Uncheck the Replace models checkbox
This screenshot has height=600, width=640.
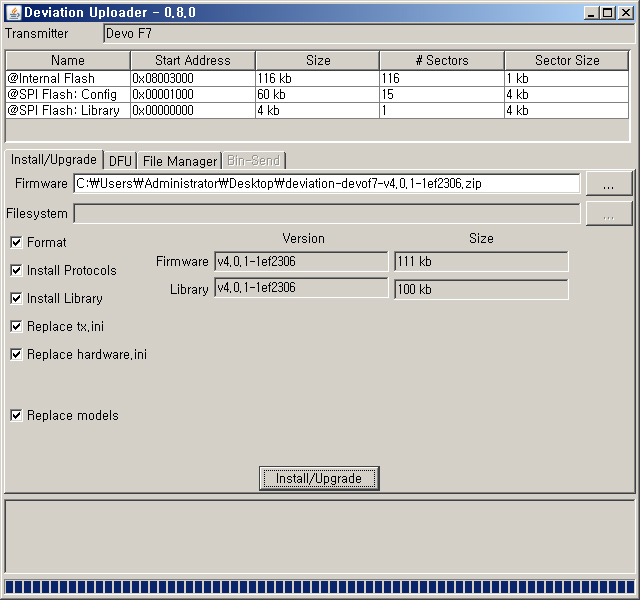tap(16, 416)
